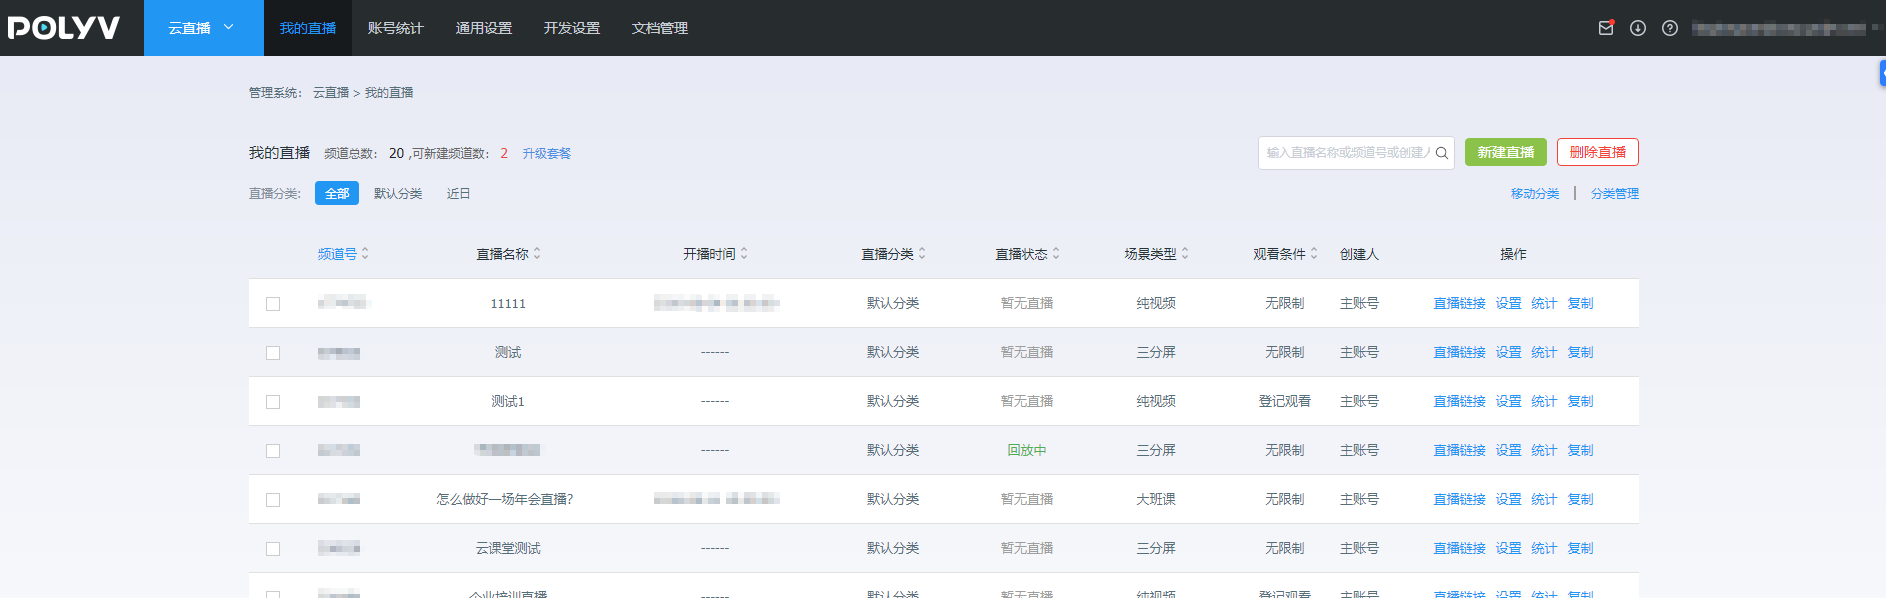1886x598 pixels.
Task: Open 场景类型 column sort dropdown
Action: [x=1185, y=254]
